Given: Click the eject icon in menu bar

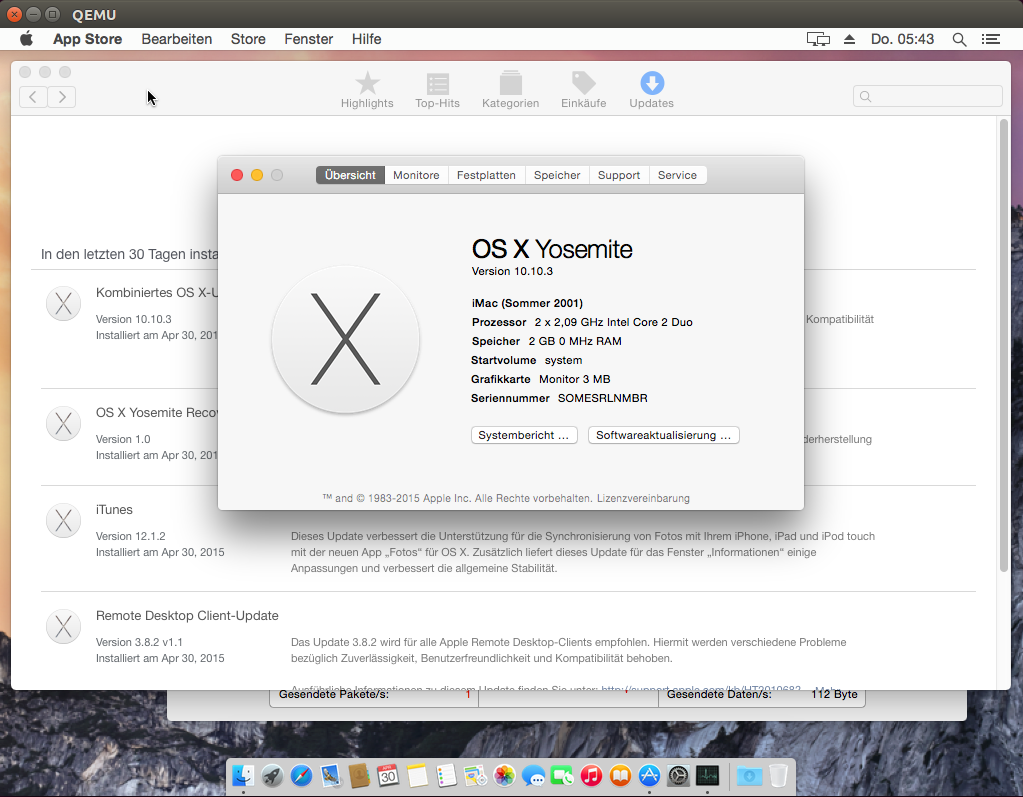Looking at the screenshot, I should tap(849, 39).
